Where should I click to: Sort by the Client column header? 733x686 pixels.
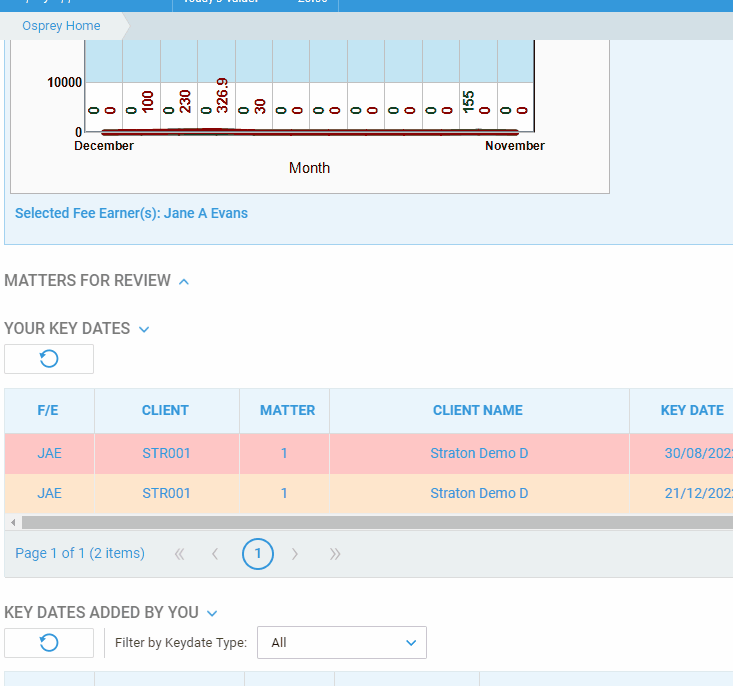point(165,410)
